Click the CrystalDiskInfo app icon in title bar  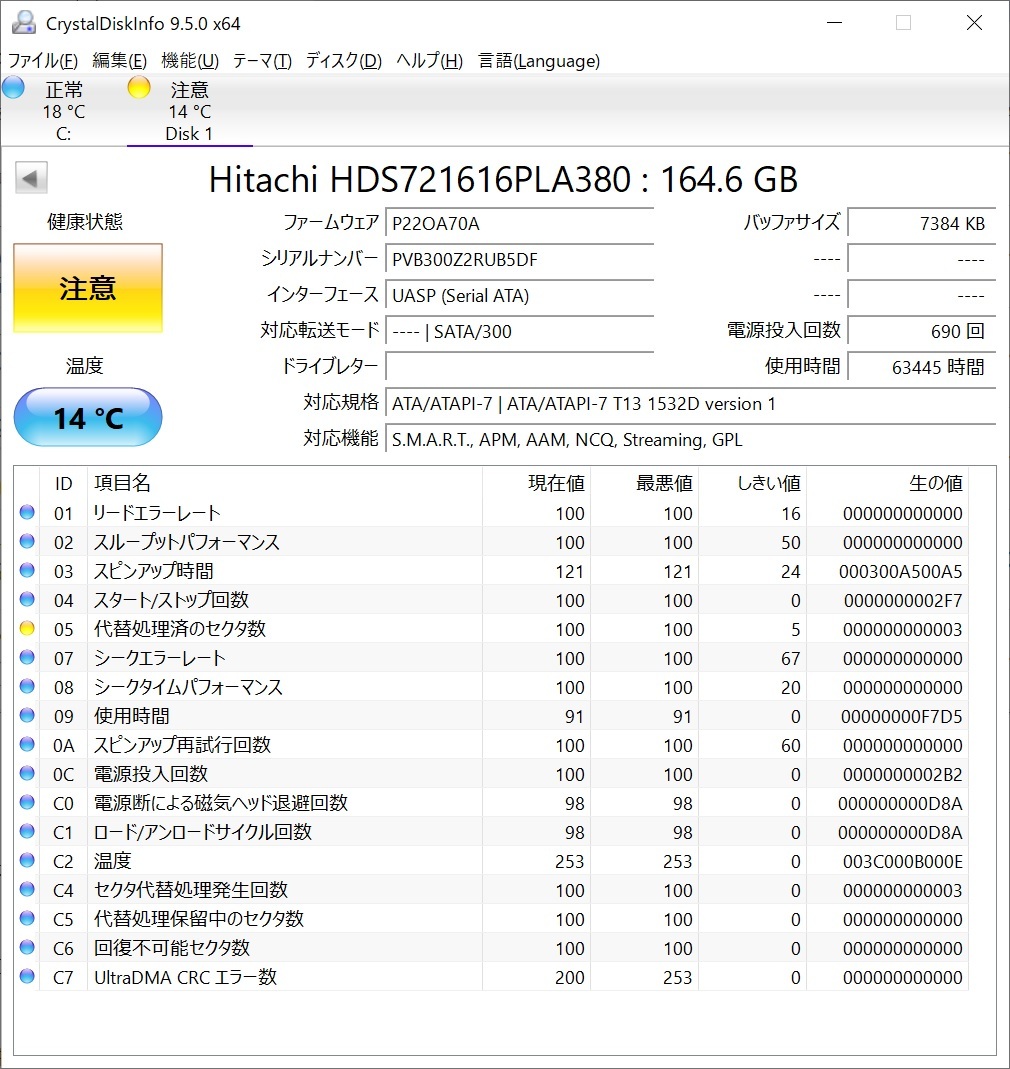click(24, 23)
